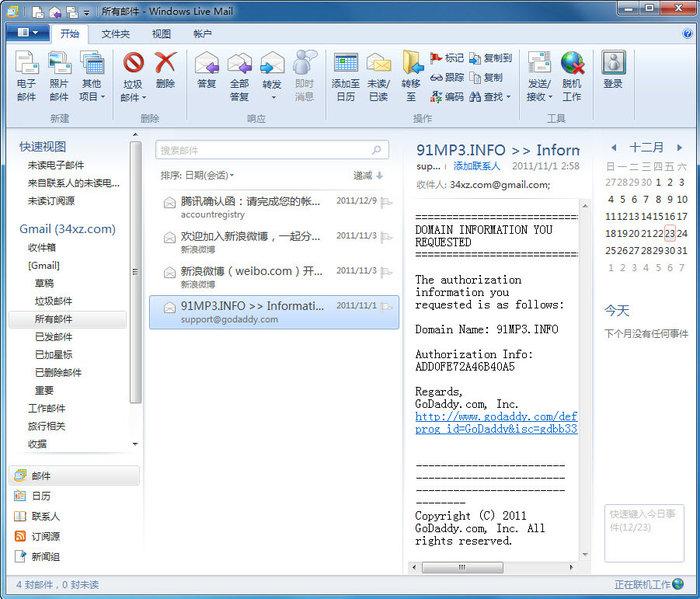Open the 腾讯确认函 message

pyautogui.click(x=274, y=208)
